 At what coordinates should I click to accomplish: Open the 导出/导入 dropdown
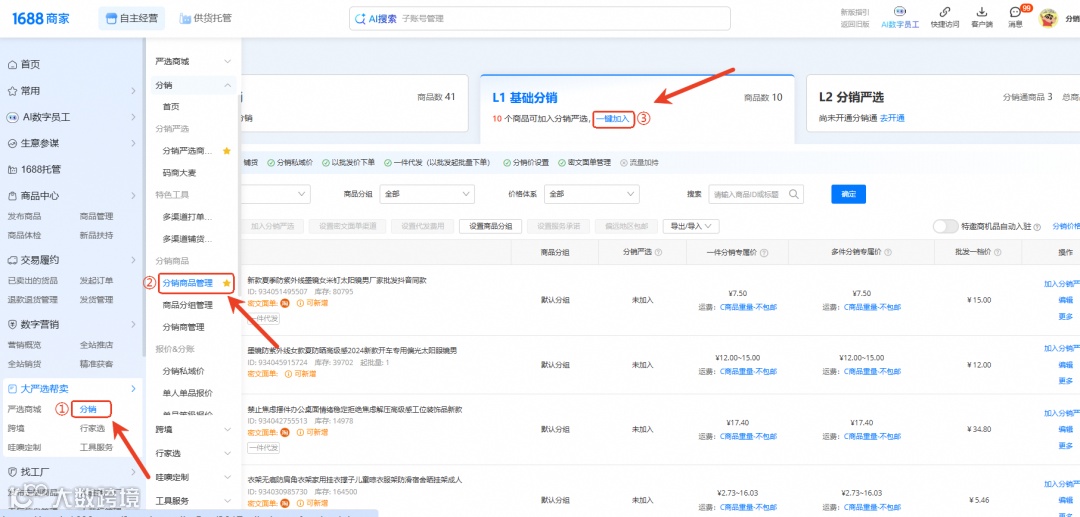pyautogui.click(x=691, y=226)
